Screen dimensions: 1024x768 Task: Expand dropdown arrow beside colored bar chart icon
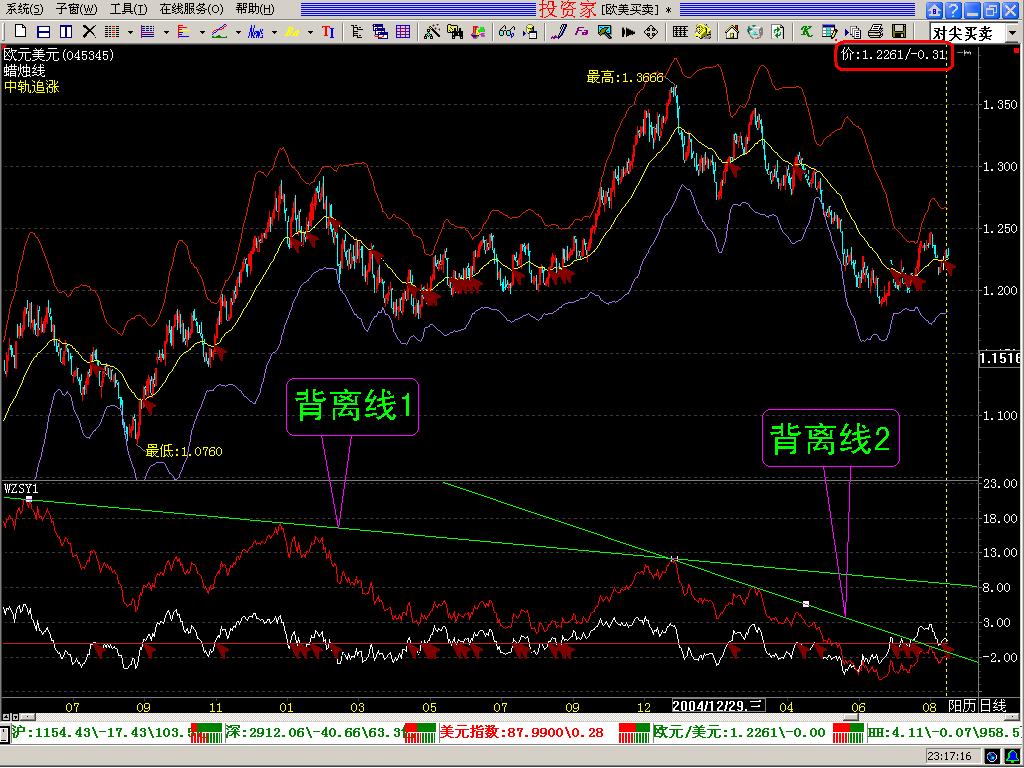click(x=202, y=32)
